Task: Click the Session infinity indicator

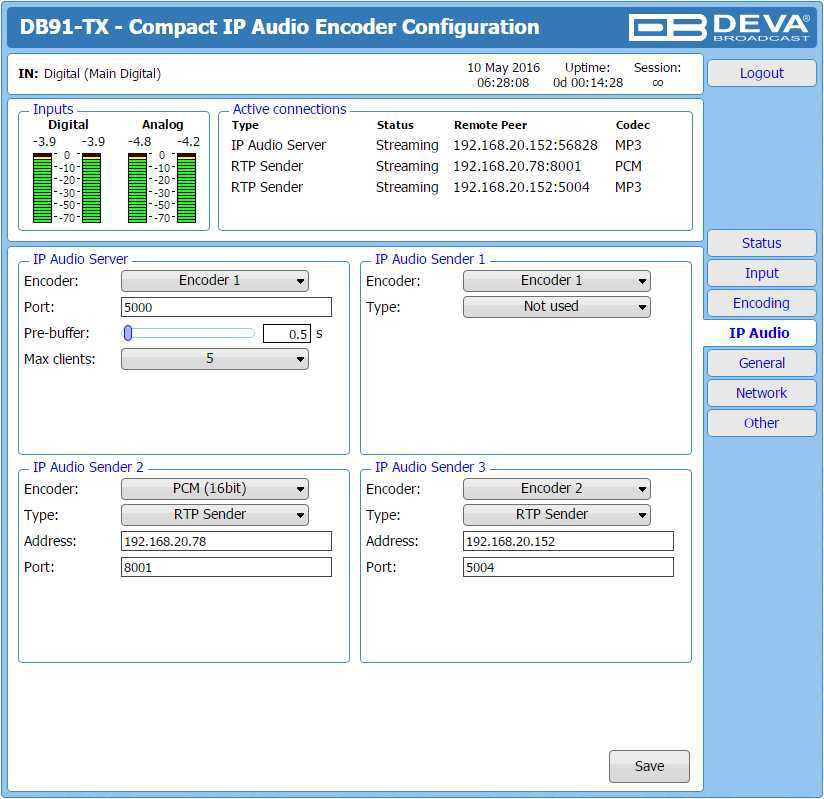Action: point(657,83)
